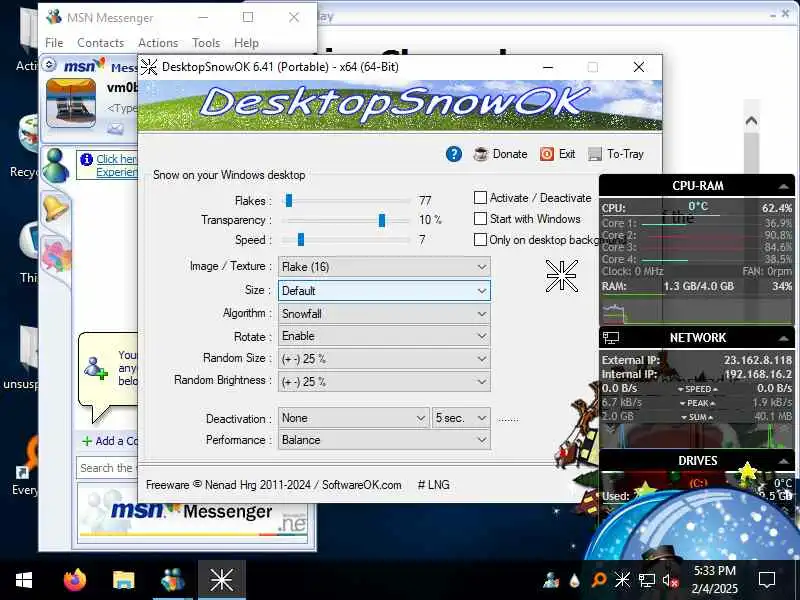This screenshot has height=600, width=800.
Task: Click the MSN Messenger contact avatar picture
Action: (x=71, y=103)
